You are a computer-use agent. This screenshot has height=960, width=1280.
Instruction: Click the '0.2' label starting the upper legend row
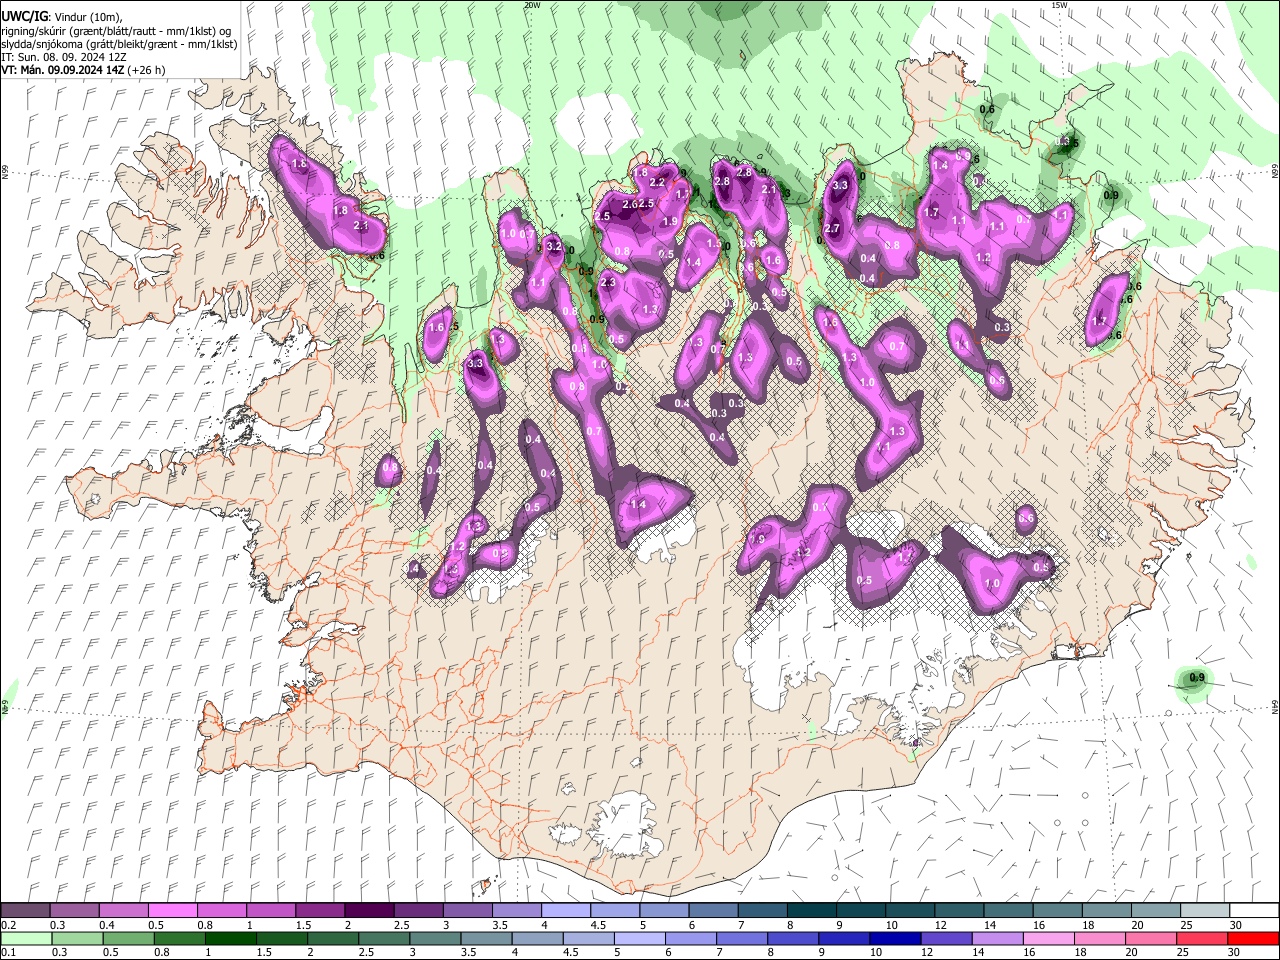pos(9,925)
